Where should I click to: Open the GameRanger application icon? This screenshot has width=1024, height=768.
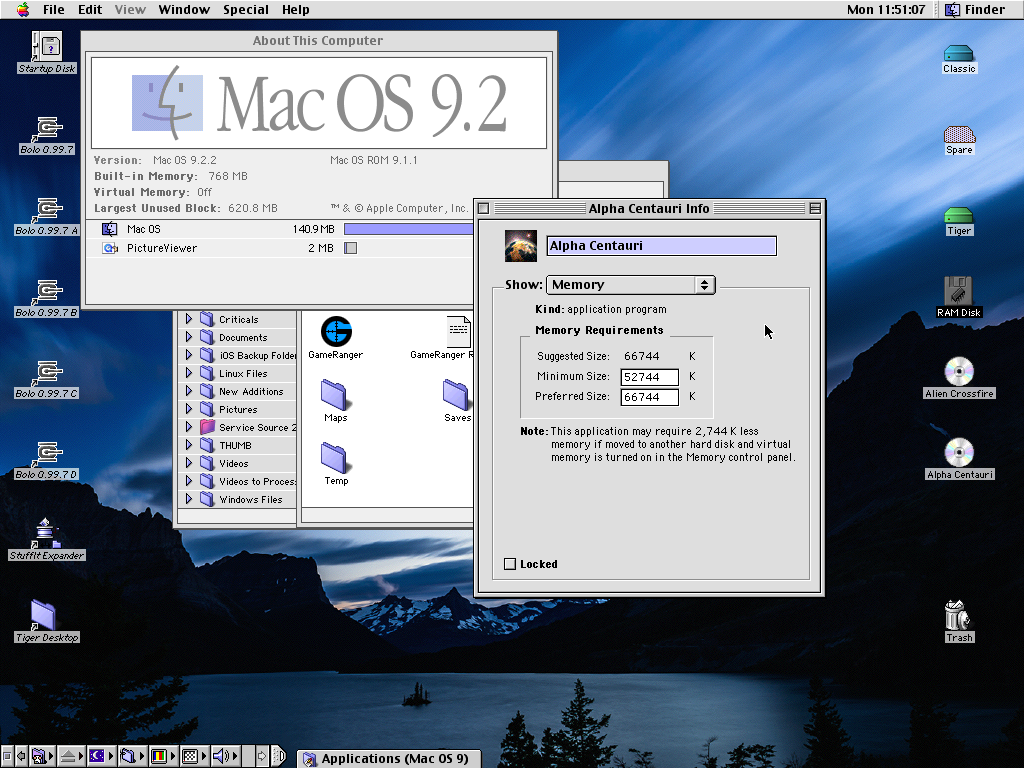coord(336,332)
